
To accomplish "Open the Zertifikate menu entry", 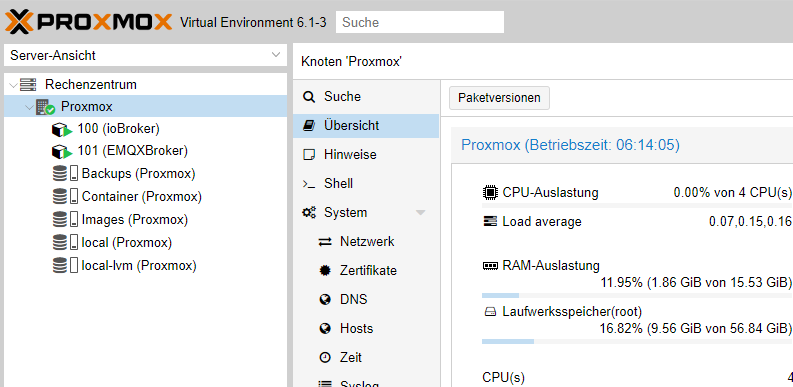I will click(366, 271).
